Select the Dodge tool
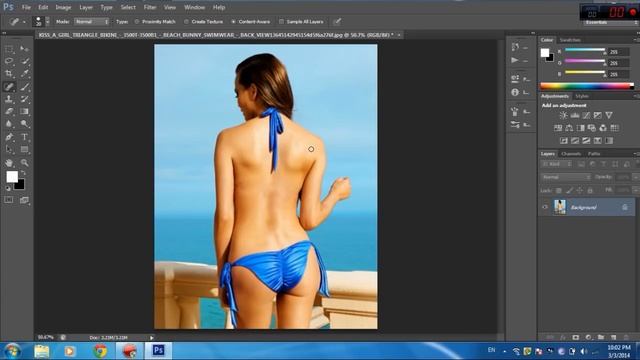 [x=24, y=124]
